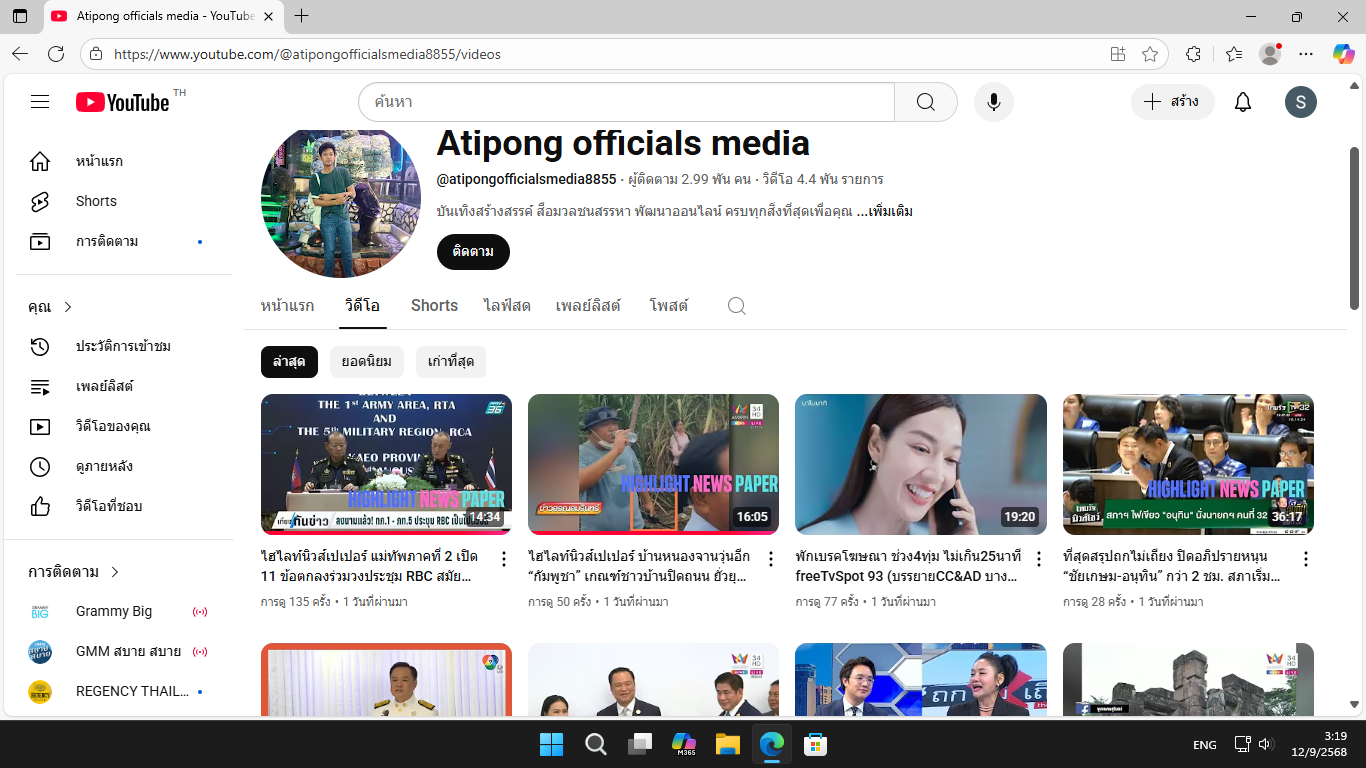Viewport: 1366px width, 768px height.
Task: Open options menu for แม่ทัพภาคที่ 2 video
Action: pos(504,559)
